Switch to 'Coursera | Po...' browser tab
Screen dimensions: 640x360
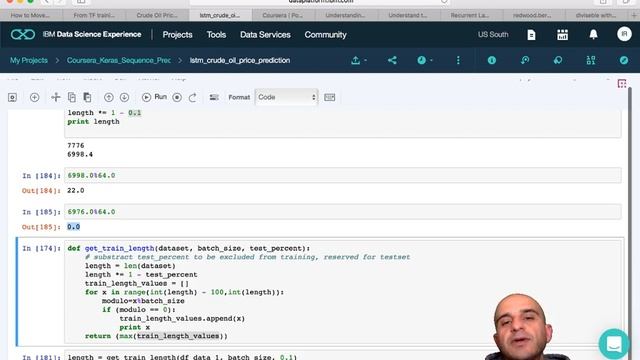pyautogui.click(x=283, y=16)
